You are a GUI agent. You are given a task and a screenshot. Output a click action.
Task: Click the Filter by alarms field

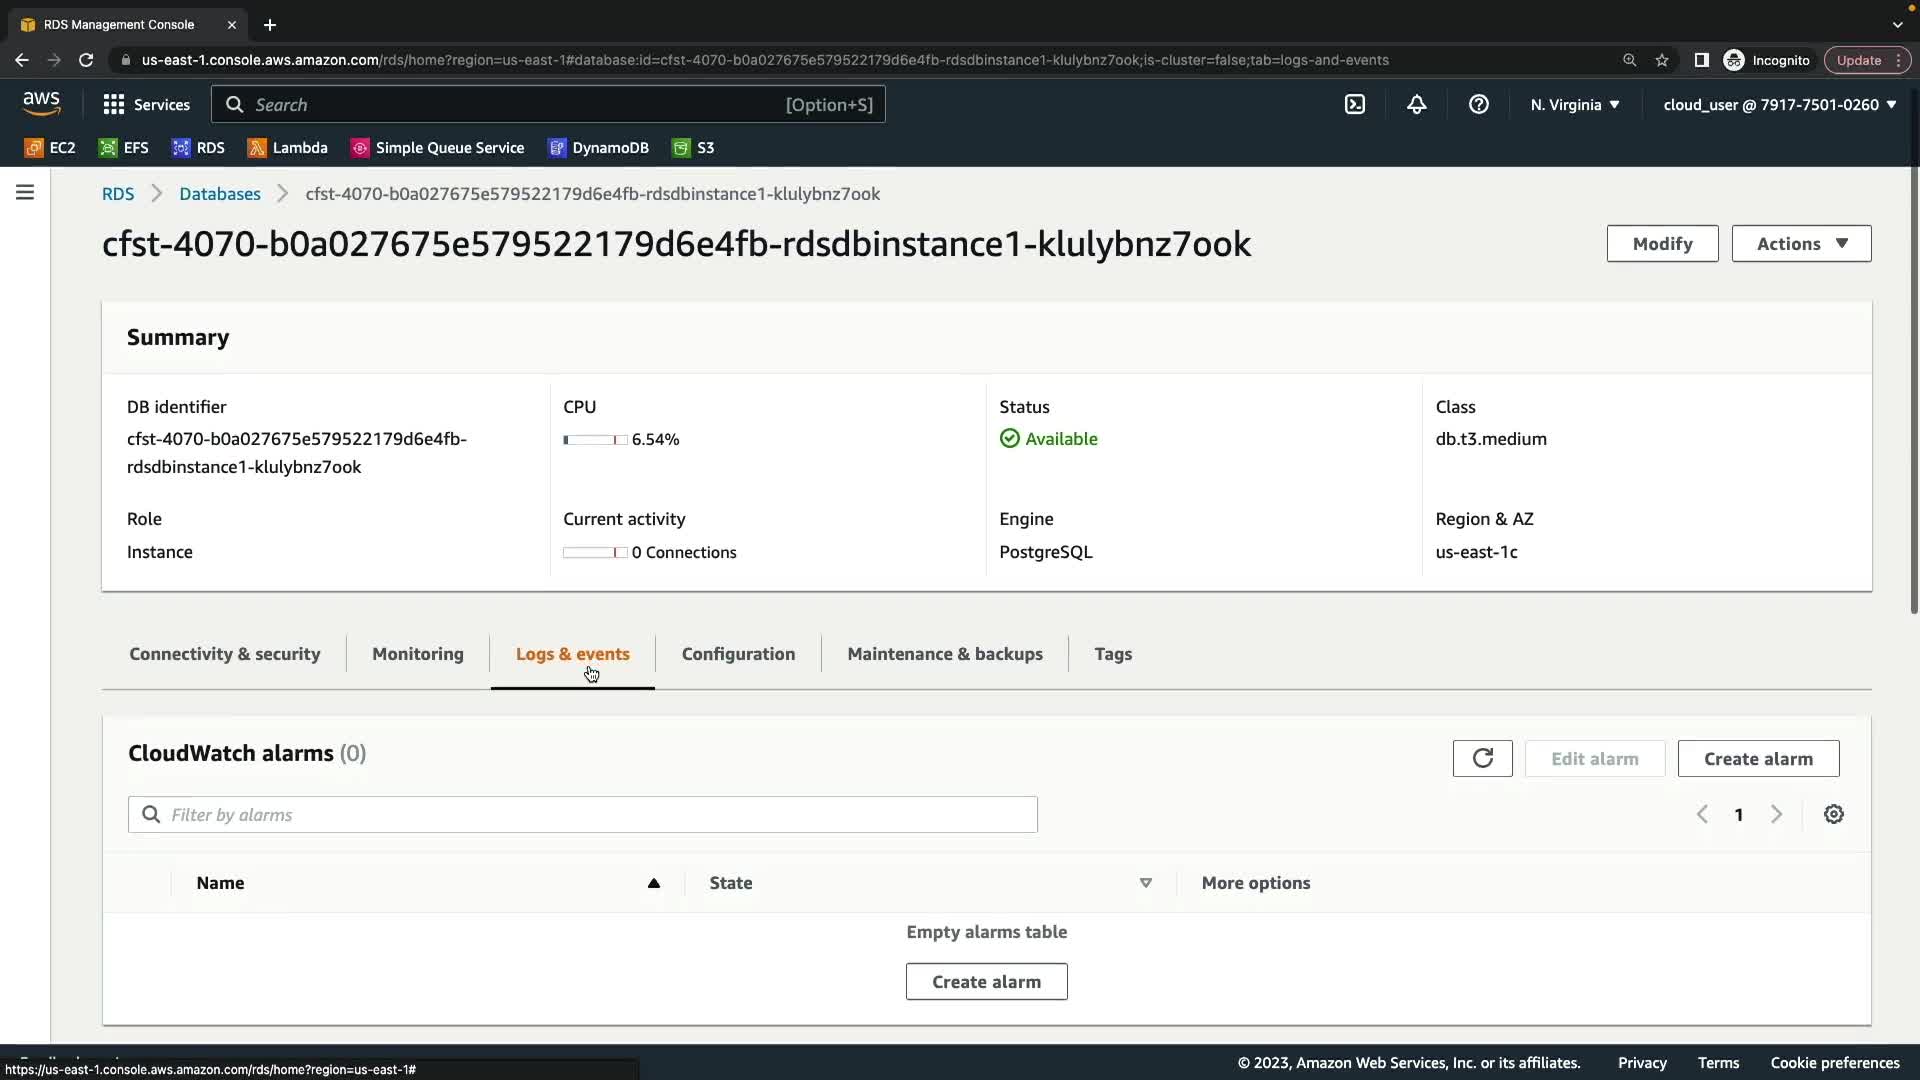pyautogui.click(x=583, y=815)
